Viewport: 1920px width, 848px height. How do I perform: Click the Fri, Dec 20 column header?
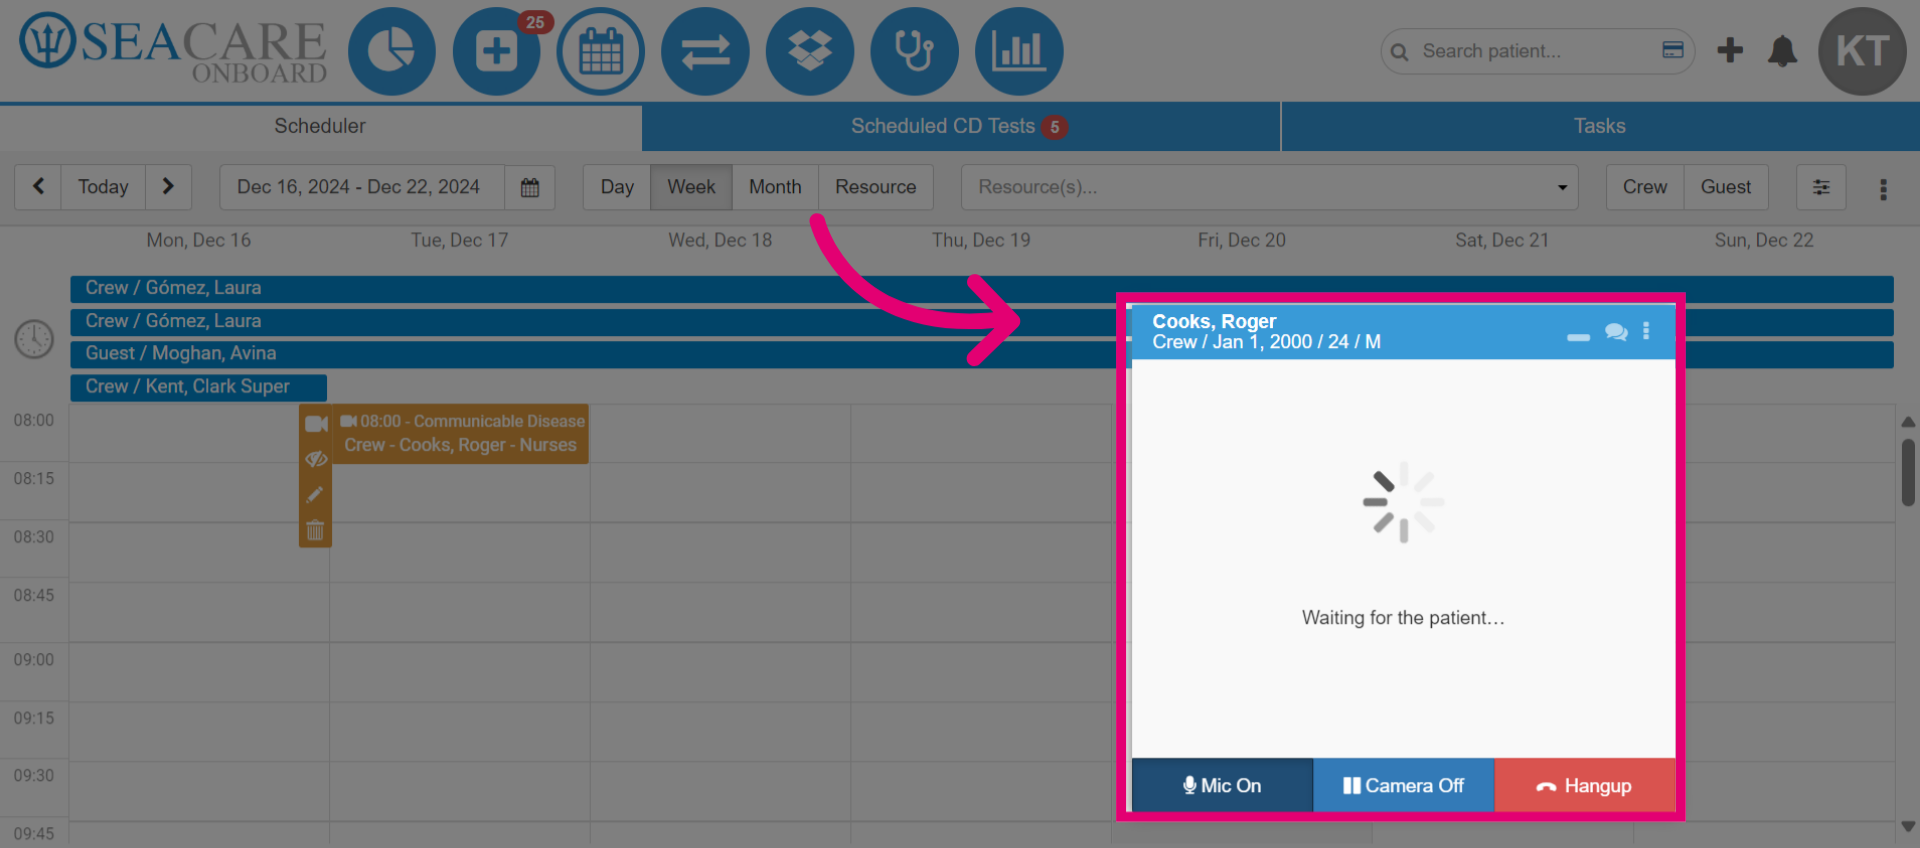(1242, 240)
